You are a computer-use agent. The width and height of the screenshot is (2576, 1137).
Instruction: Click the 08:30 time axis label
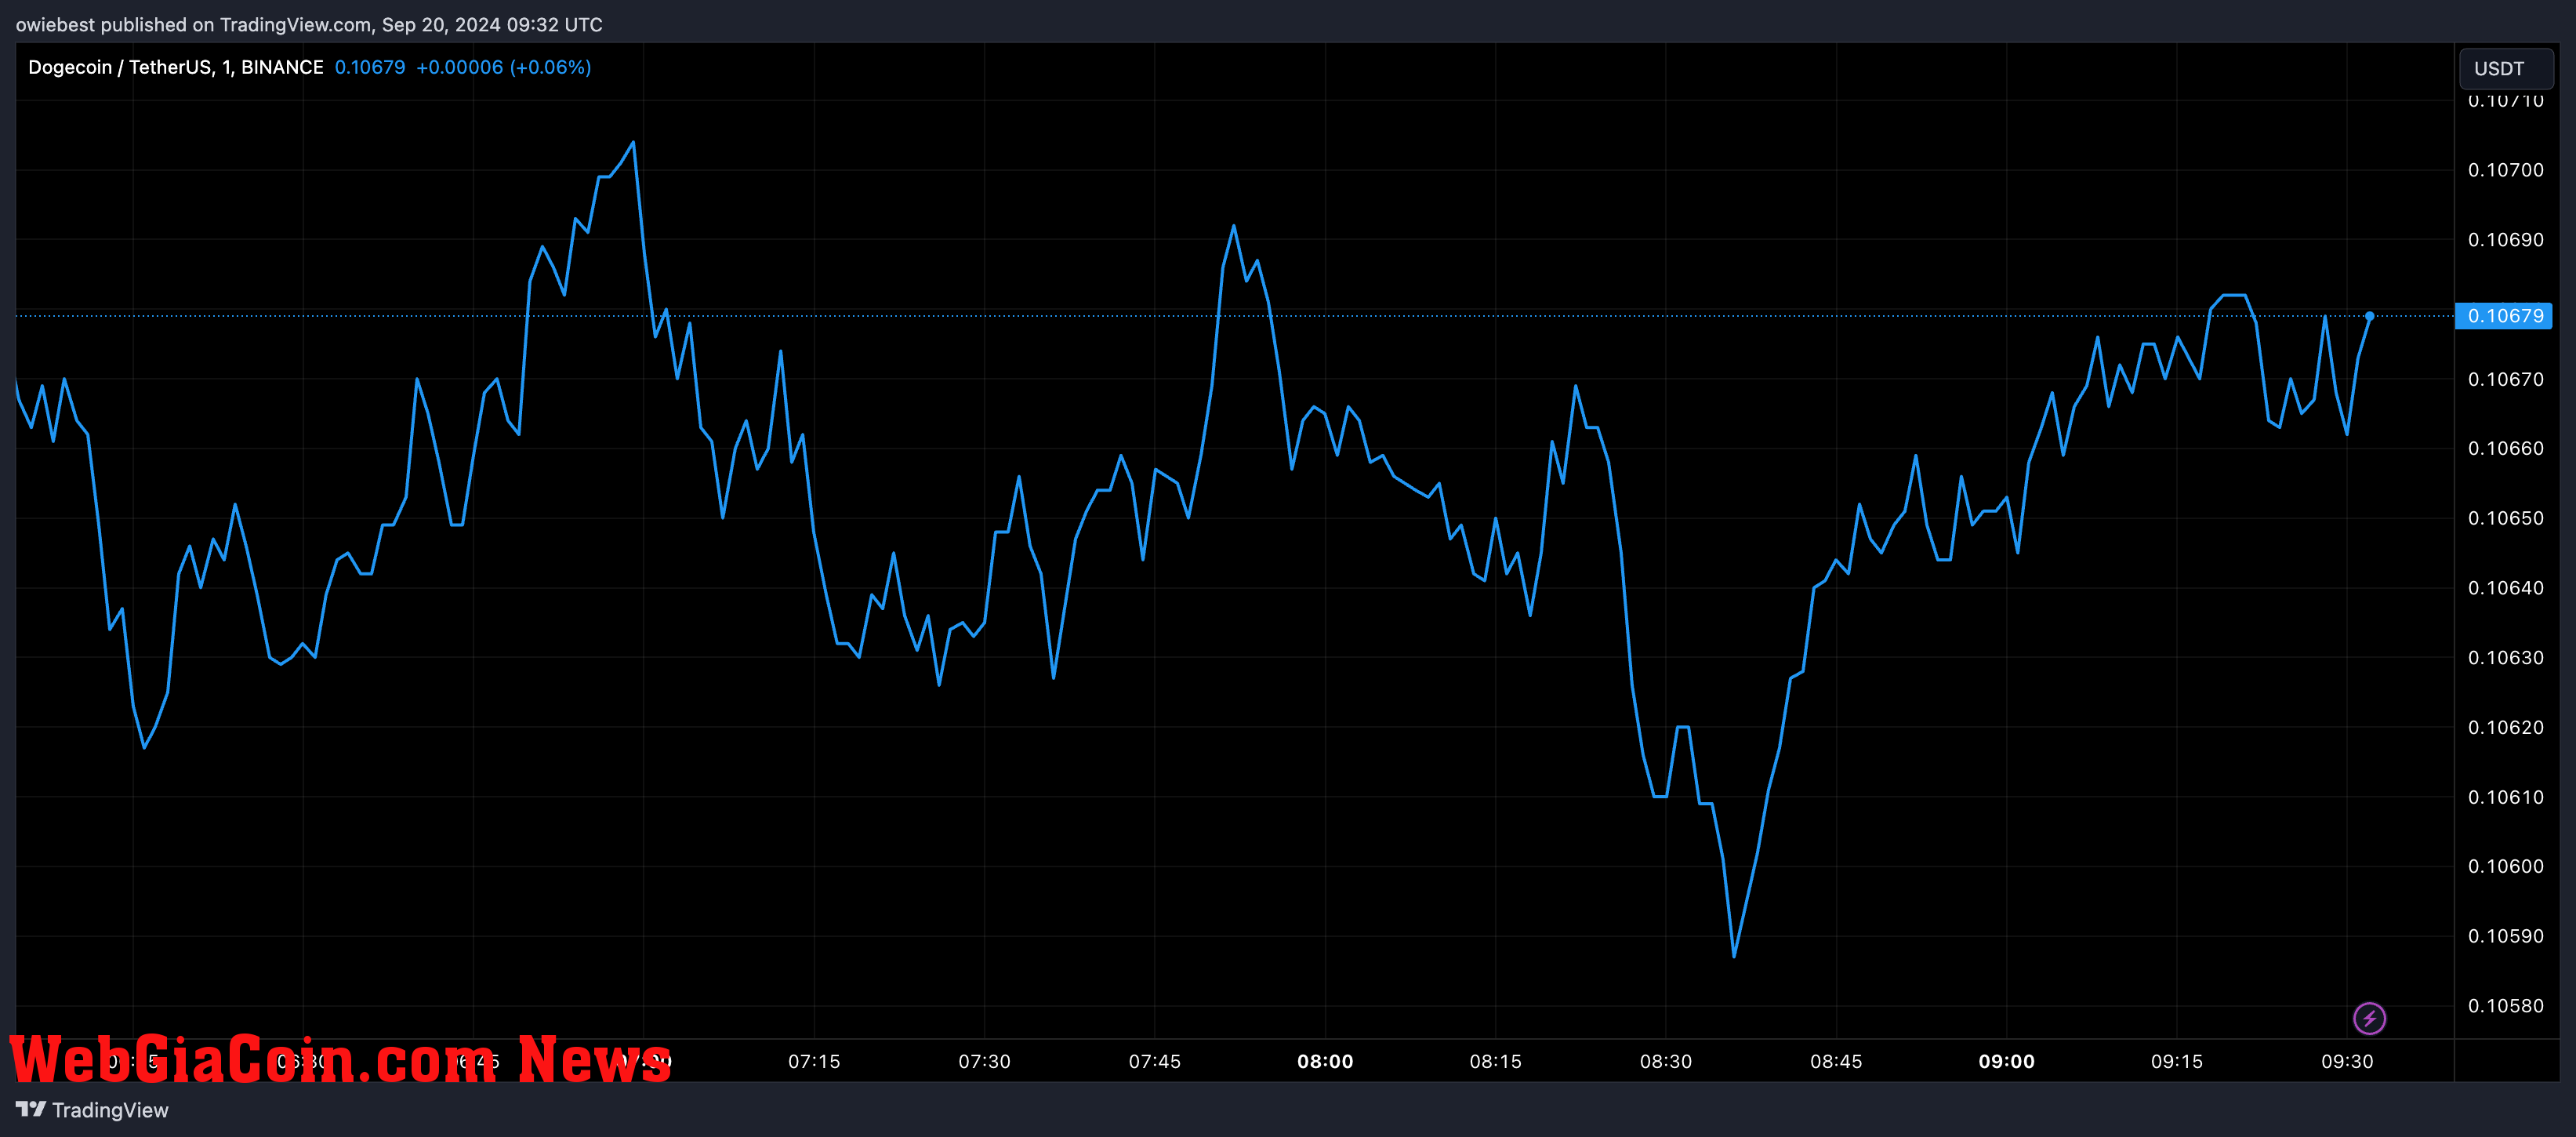(x=1666, y=1061)
